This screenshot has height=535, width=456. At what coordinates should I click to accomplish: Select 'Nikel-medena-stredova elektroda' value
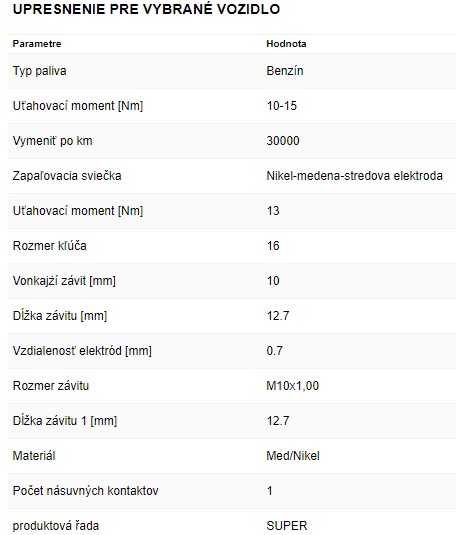pyautogui.click(x=354, y=176)
